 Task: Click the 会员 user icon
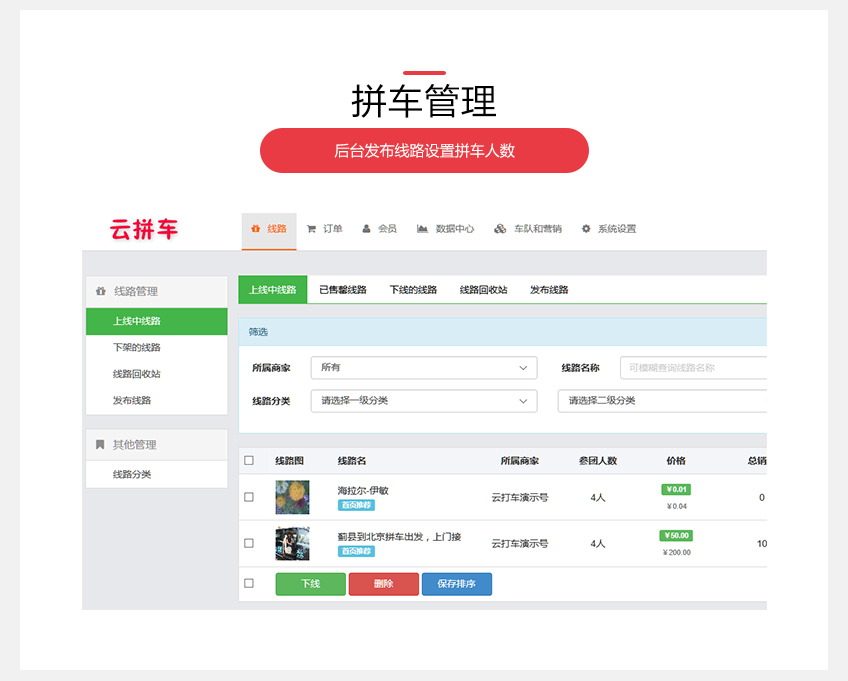pyautogui.click(x=367, y=229)
